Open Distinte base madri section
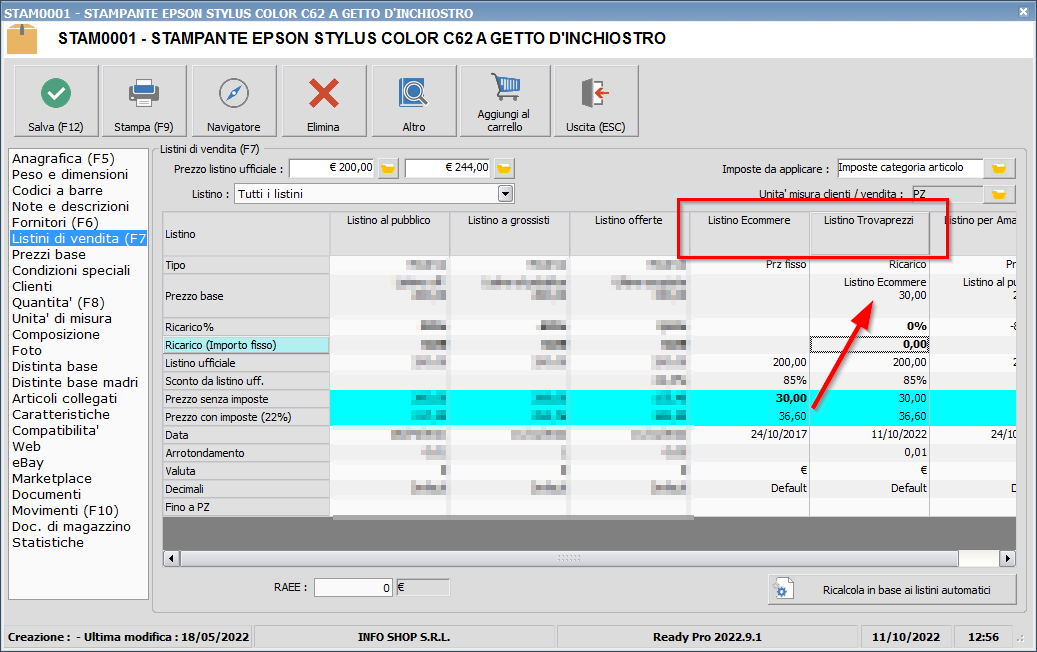Image resolution: width=1037 pixels, height=652 pixels. (x=75, y=383)
